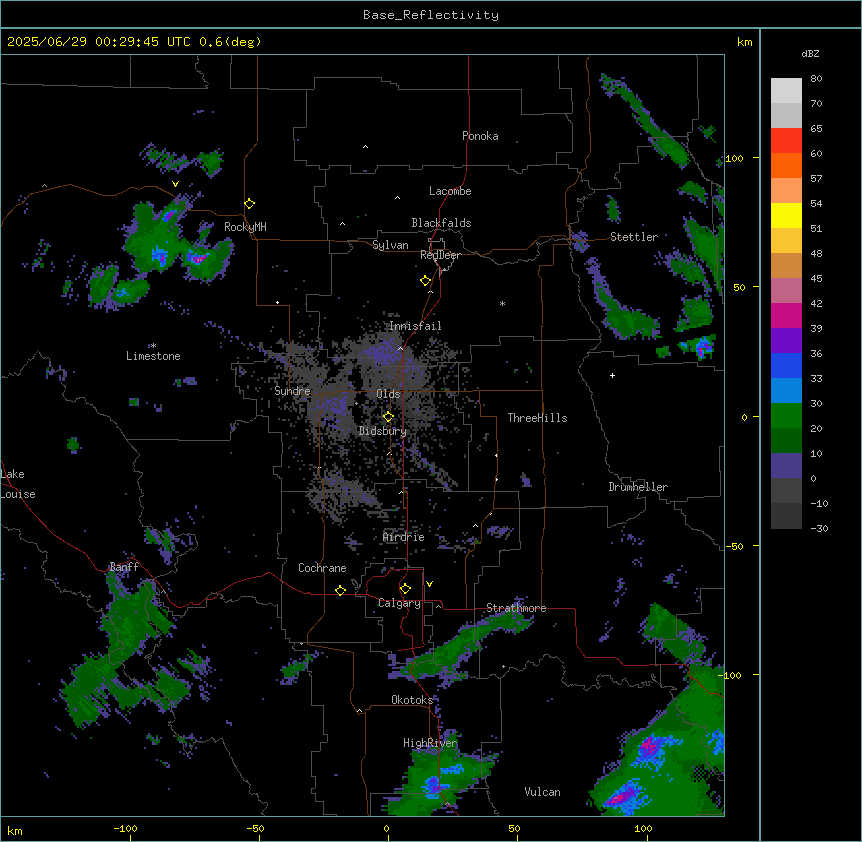Click the Strathmore label

pos(516,608)
